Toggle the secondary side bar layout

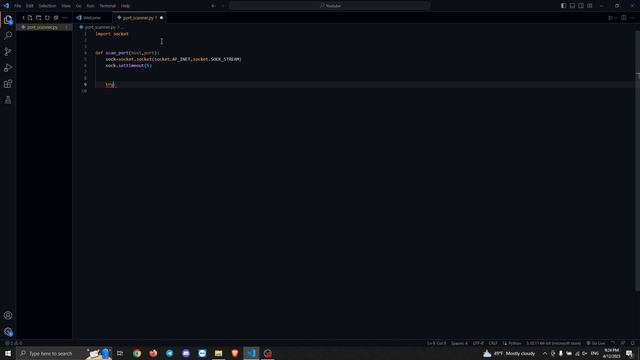[581, 6]
